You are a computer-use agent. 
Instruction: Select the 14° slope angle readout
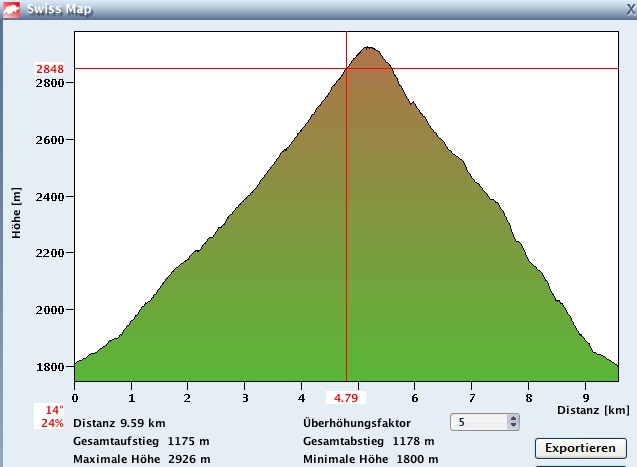(x=53, y=410)
